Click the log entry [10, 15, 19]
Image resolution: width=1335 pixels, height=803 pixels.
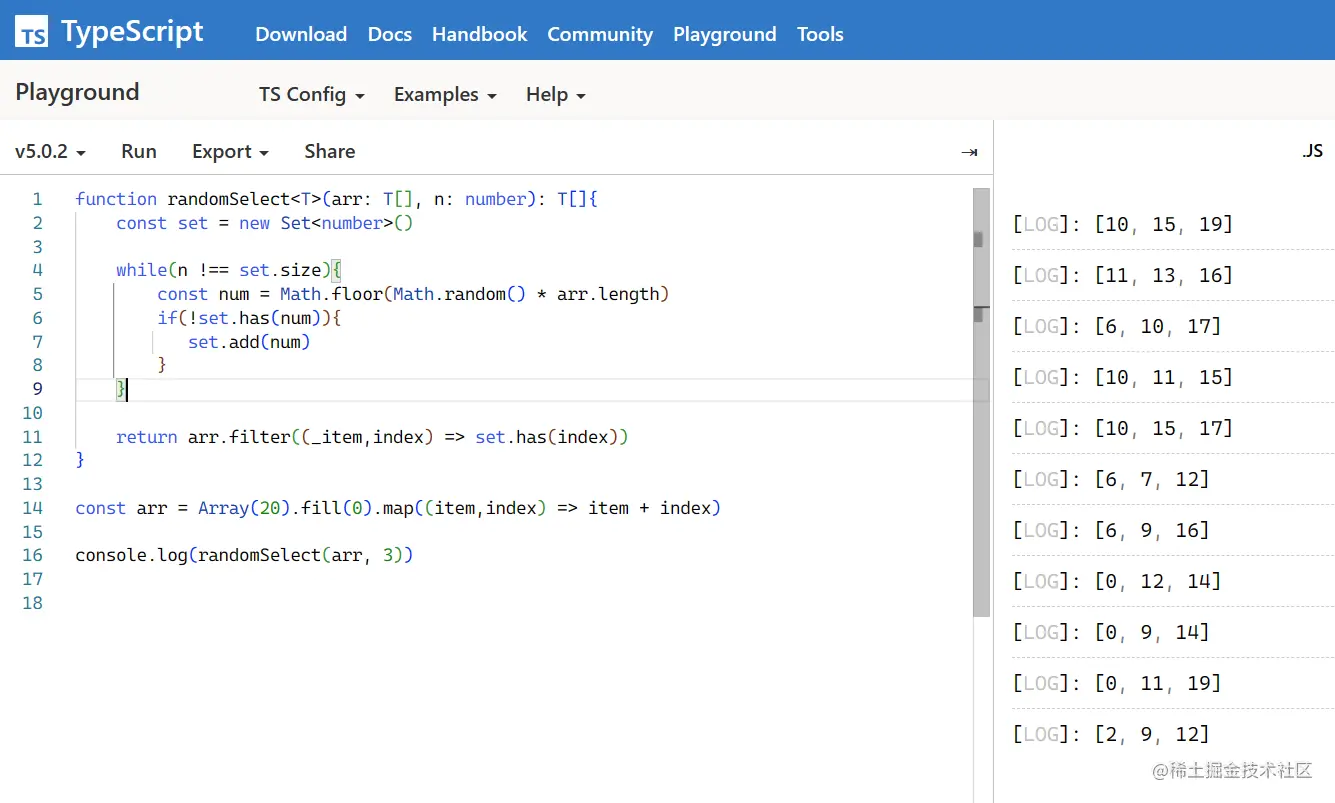[x=1122, y=224]
